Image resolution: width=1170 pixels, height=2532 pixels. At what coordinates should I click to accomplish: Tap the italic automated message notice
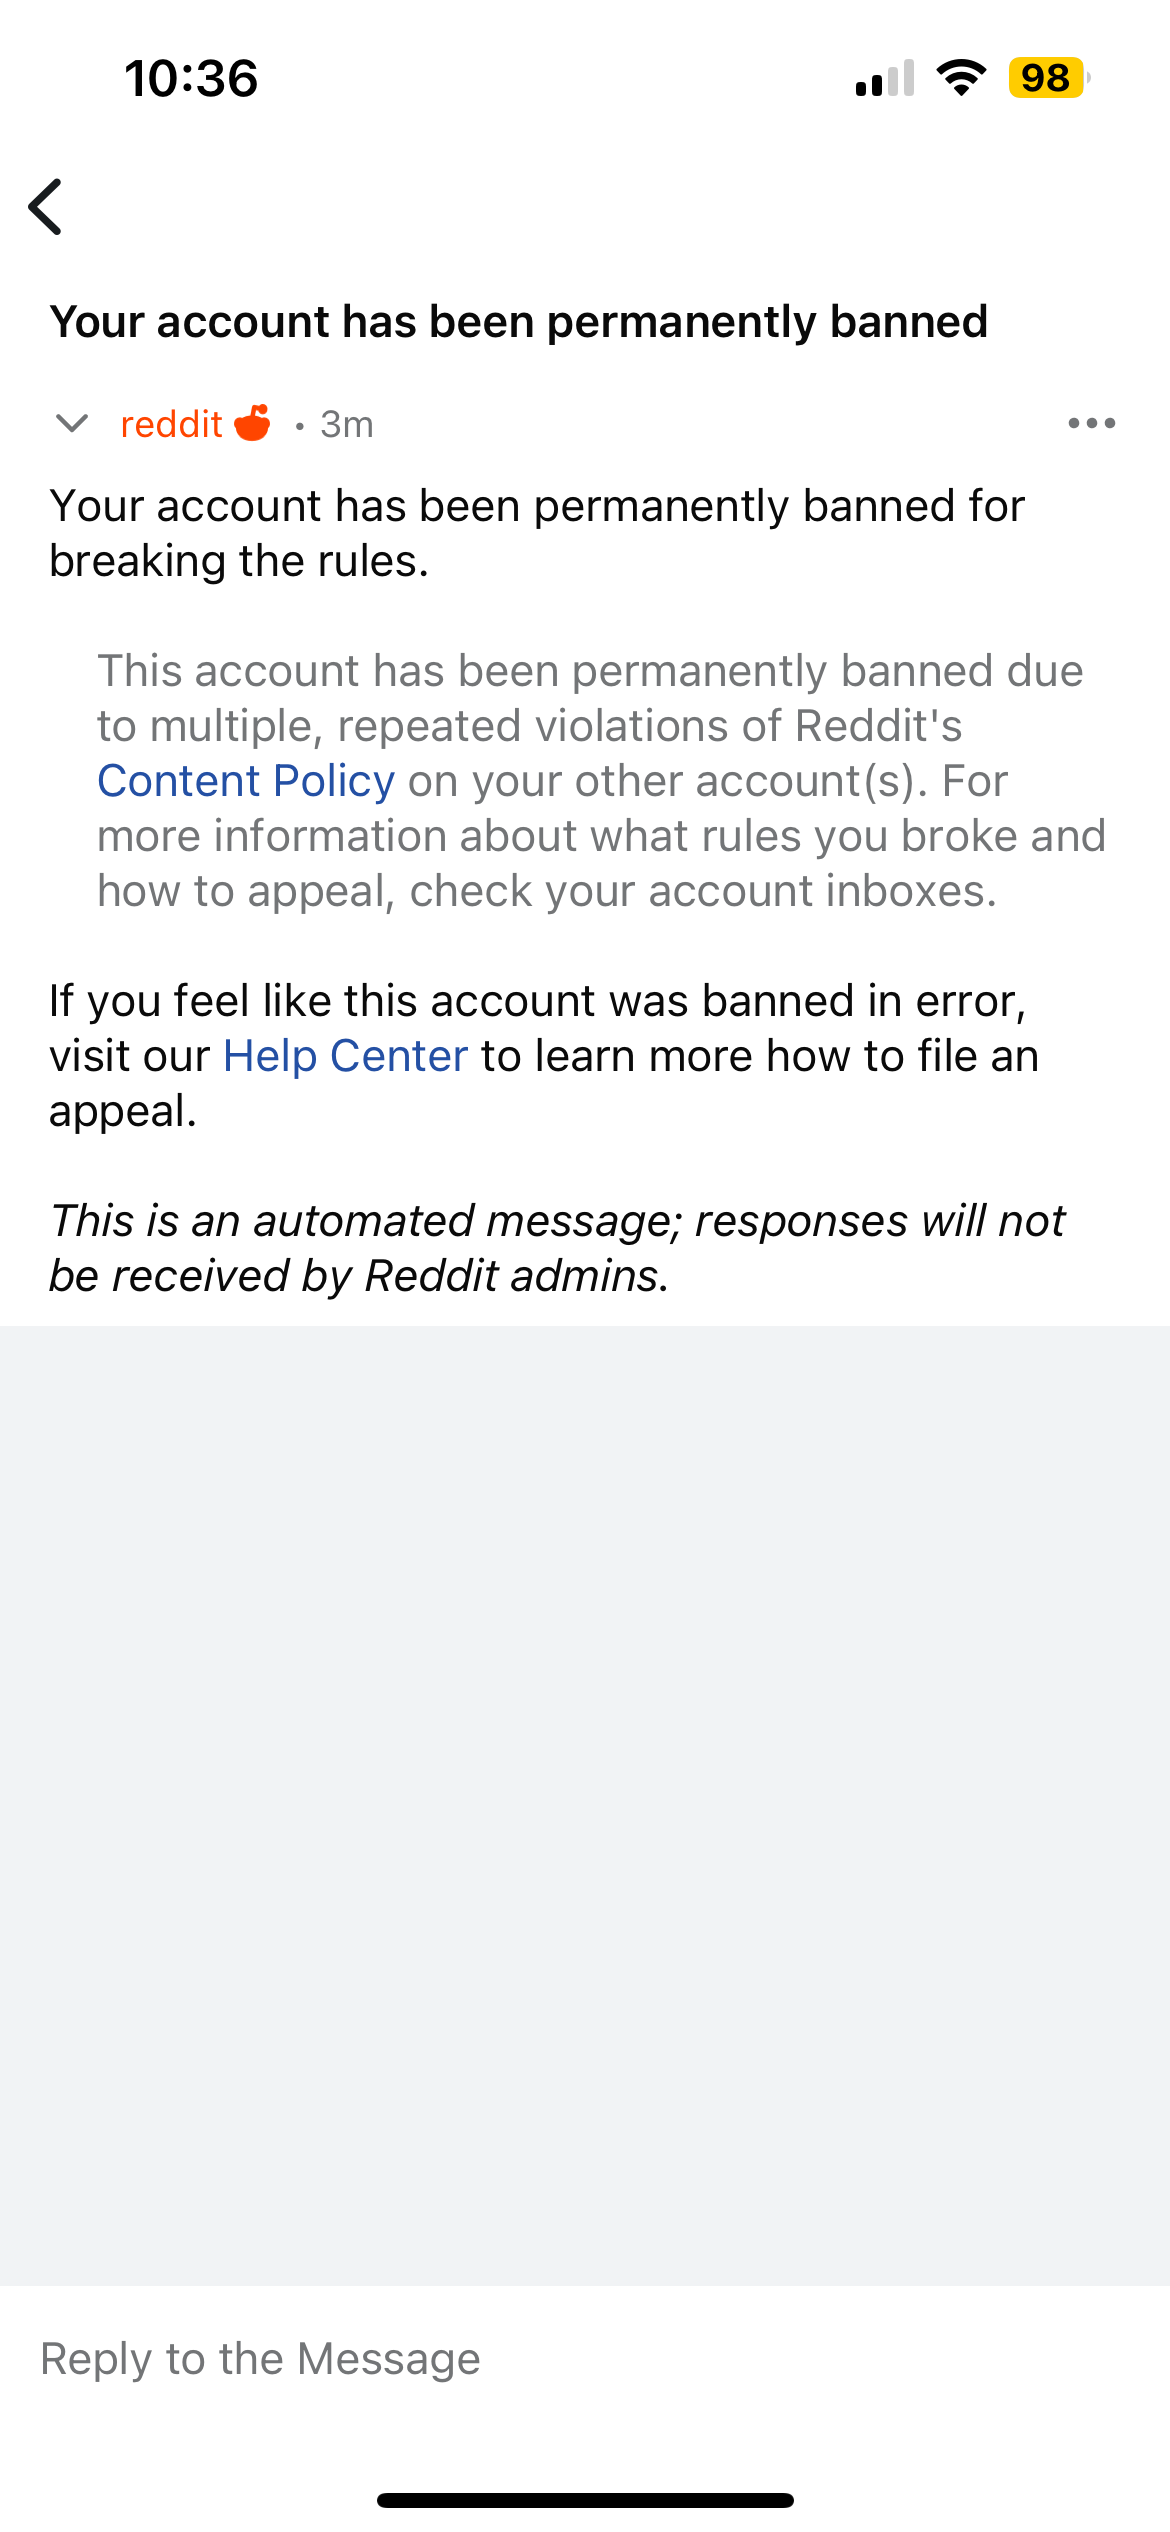(557, 1248)
